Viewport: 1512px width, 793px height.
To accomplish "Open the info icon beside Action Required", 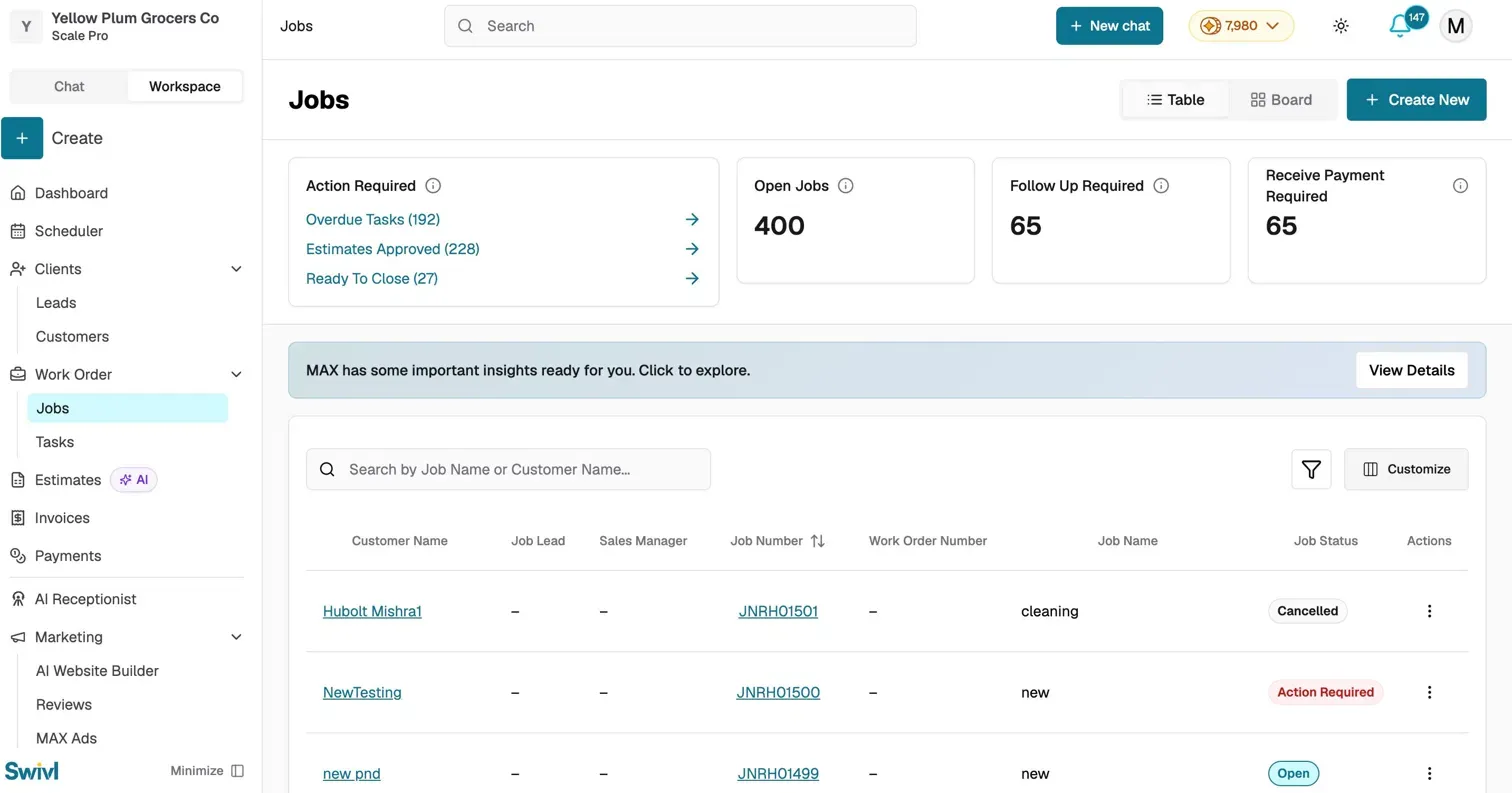I will click(433, 185).
